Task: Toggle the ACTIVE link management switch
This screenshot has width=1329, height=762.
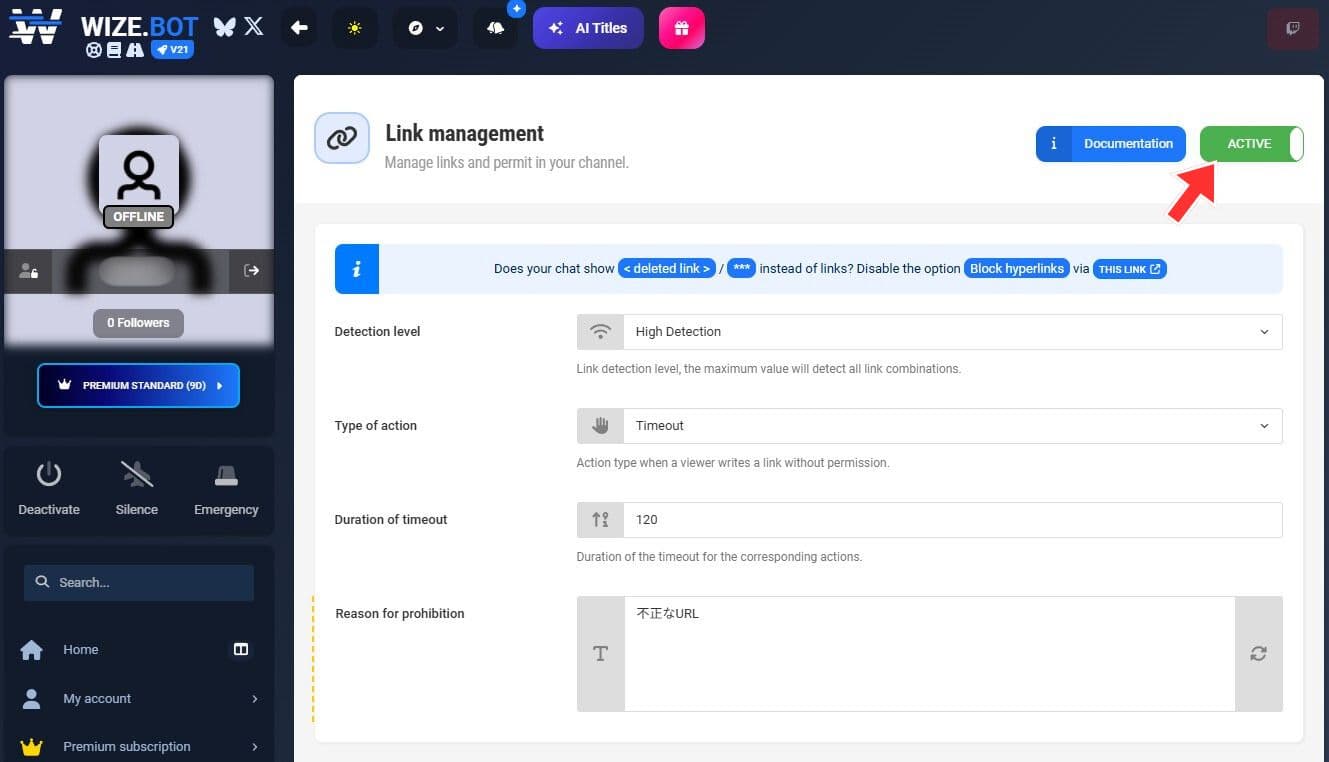Action: point(1251,144)
